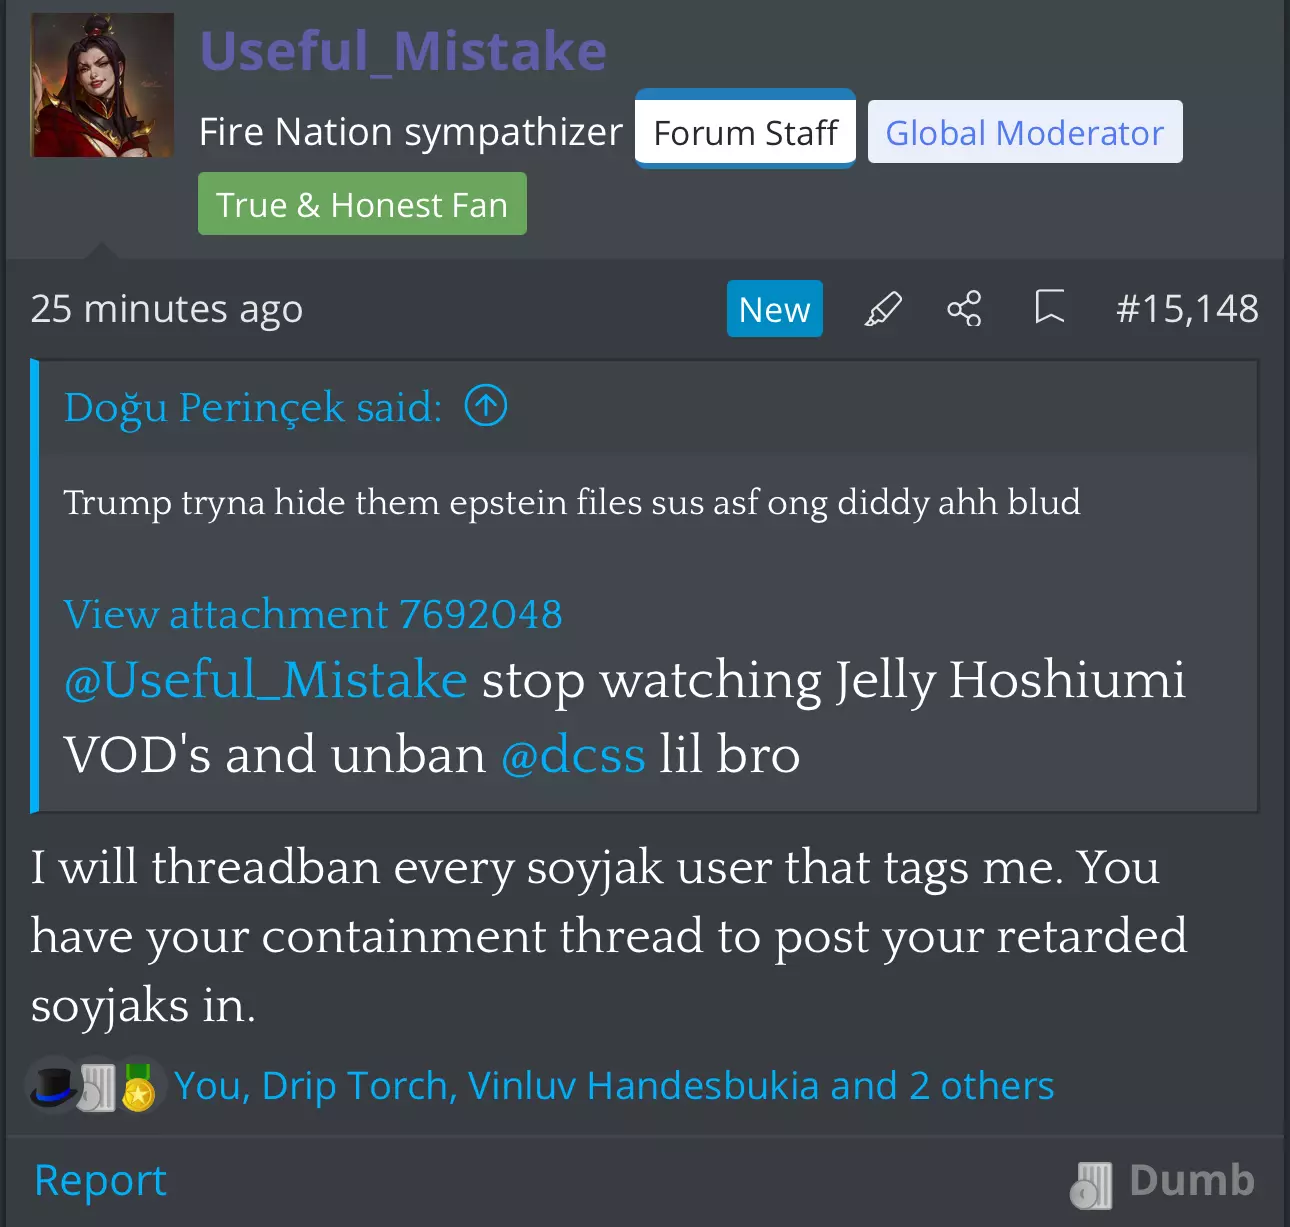Open the list of users who reacted
This screenshot has width=1290, height=1227.
tap(614, 1086)
